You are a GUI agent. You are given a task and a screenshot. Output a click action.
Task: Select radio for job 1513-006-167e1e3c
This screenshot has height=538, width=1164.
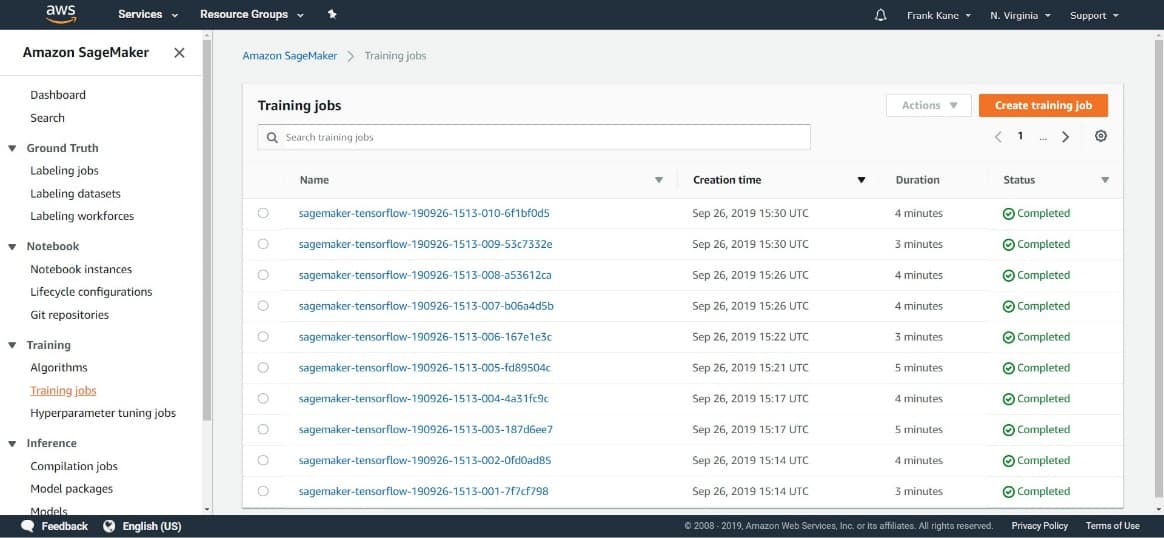click(x=263, y=336)
